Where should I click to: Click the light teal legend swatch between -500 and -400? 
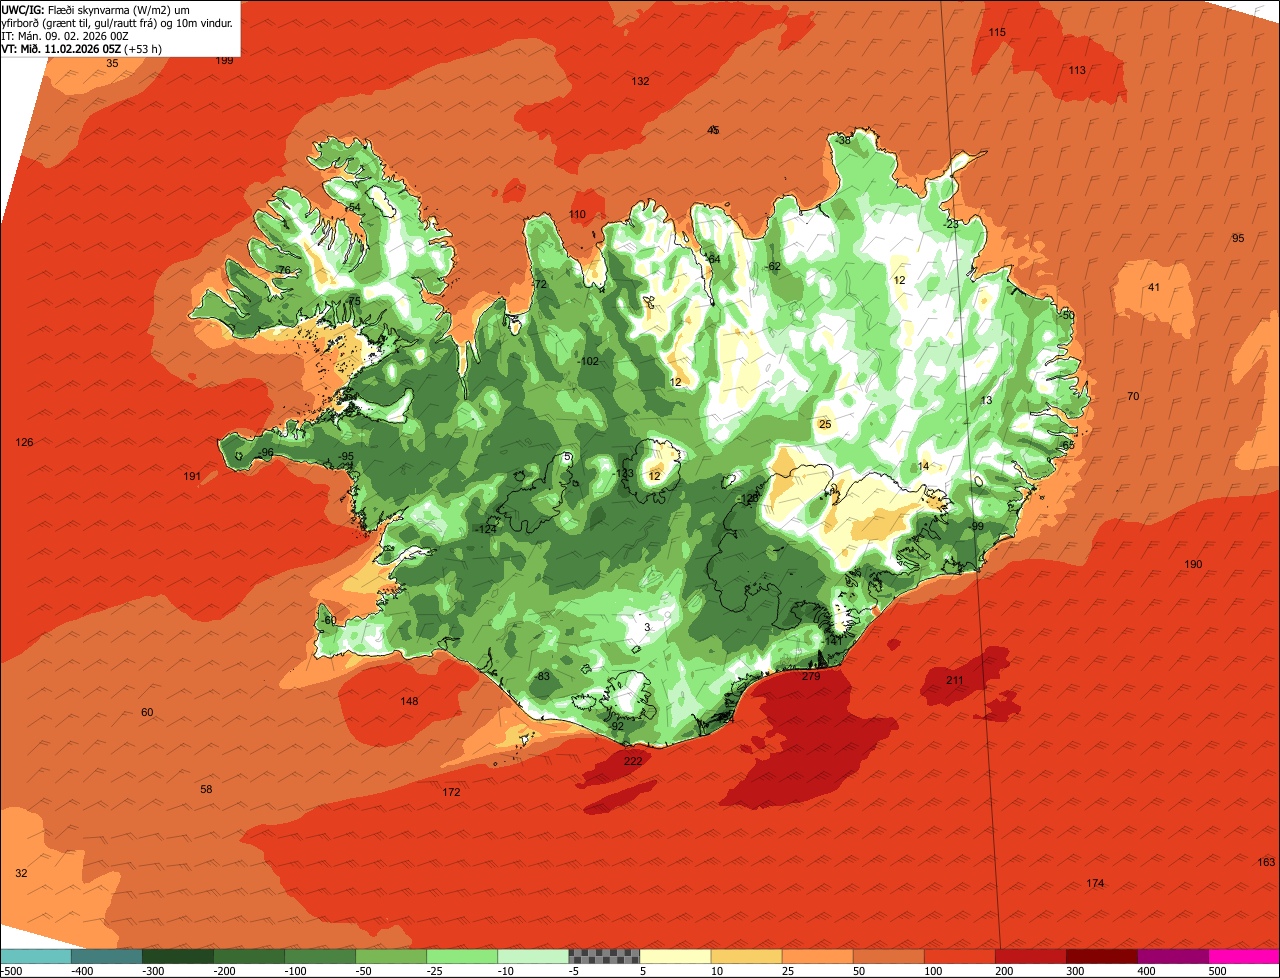(35, 956)
